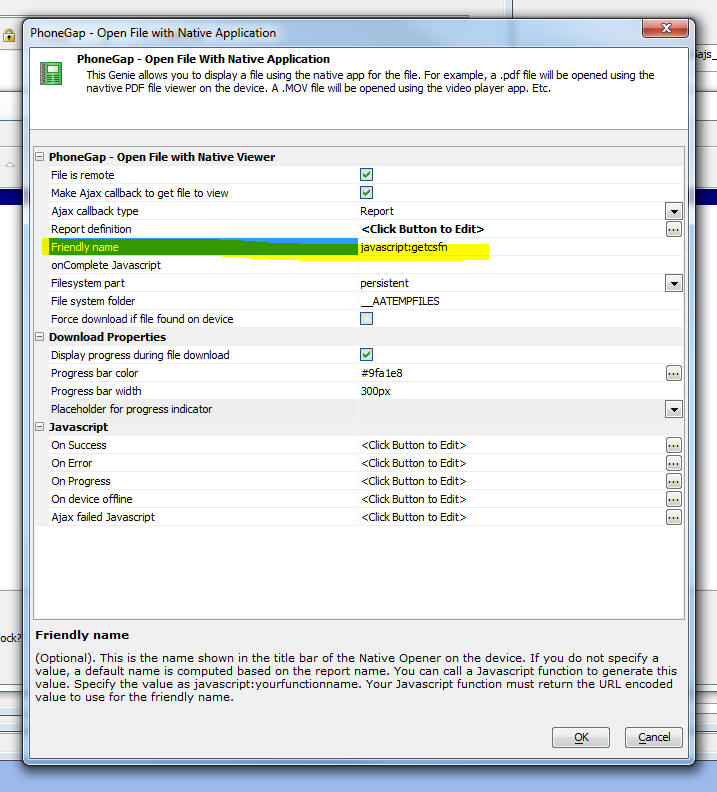Edit On Progress script via ellipsis button

tap(674, 481)
